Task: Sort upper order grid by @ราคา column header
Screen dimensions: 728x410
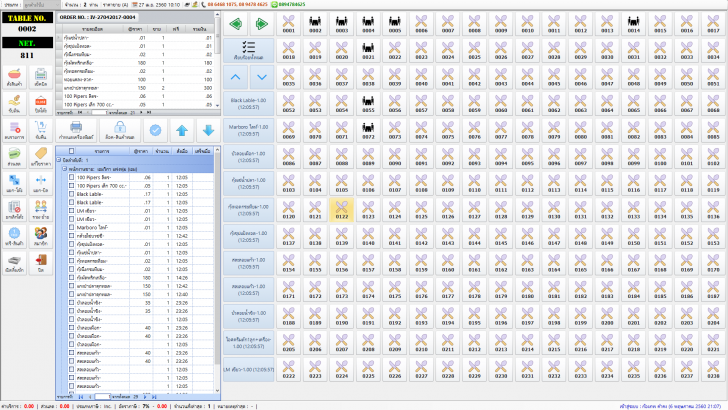Action: click(x=135, y=29)
